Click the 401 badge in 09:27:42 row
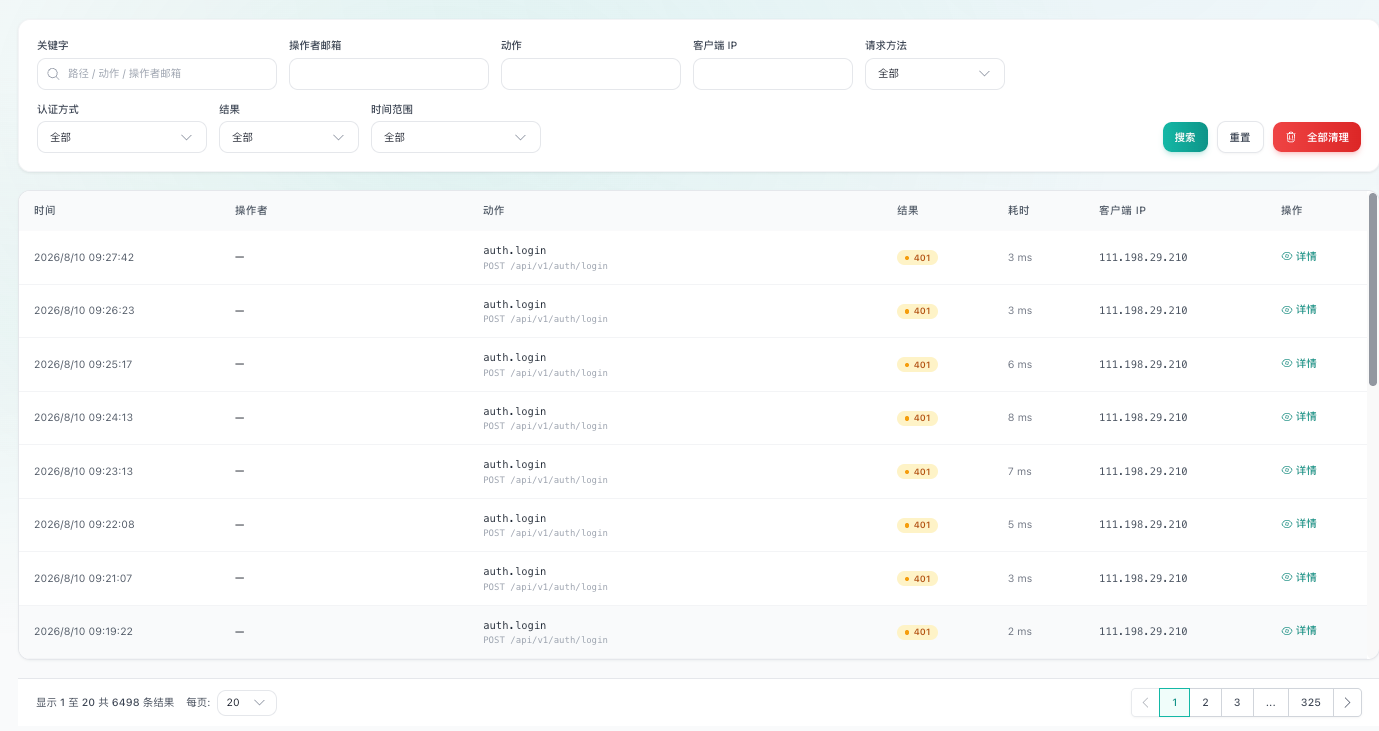 tap(917, 258)
